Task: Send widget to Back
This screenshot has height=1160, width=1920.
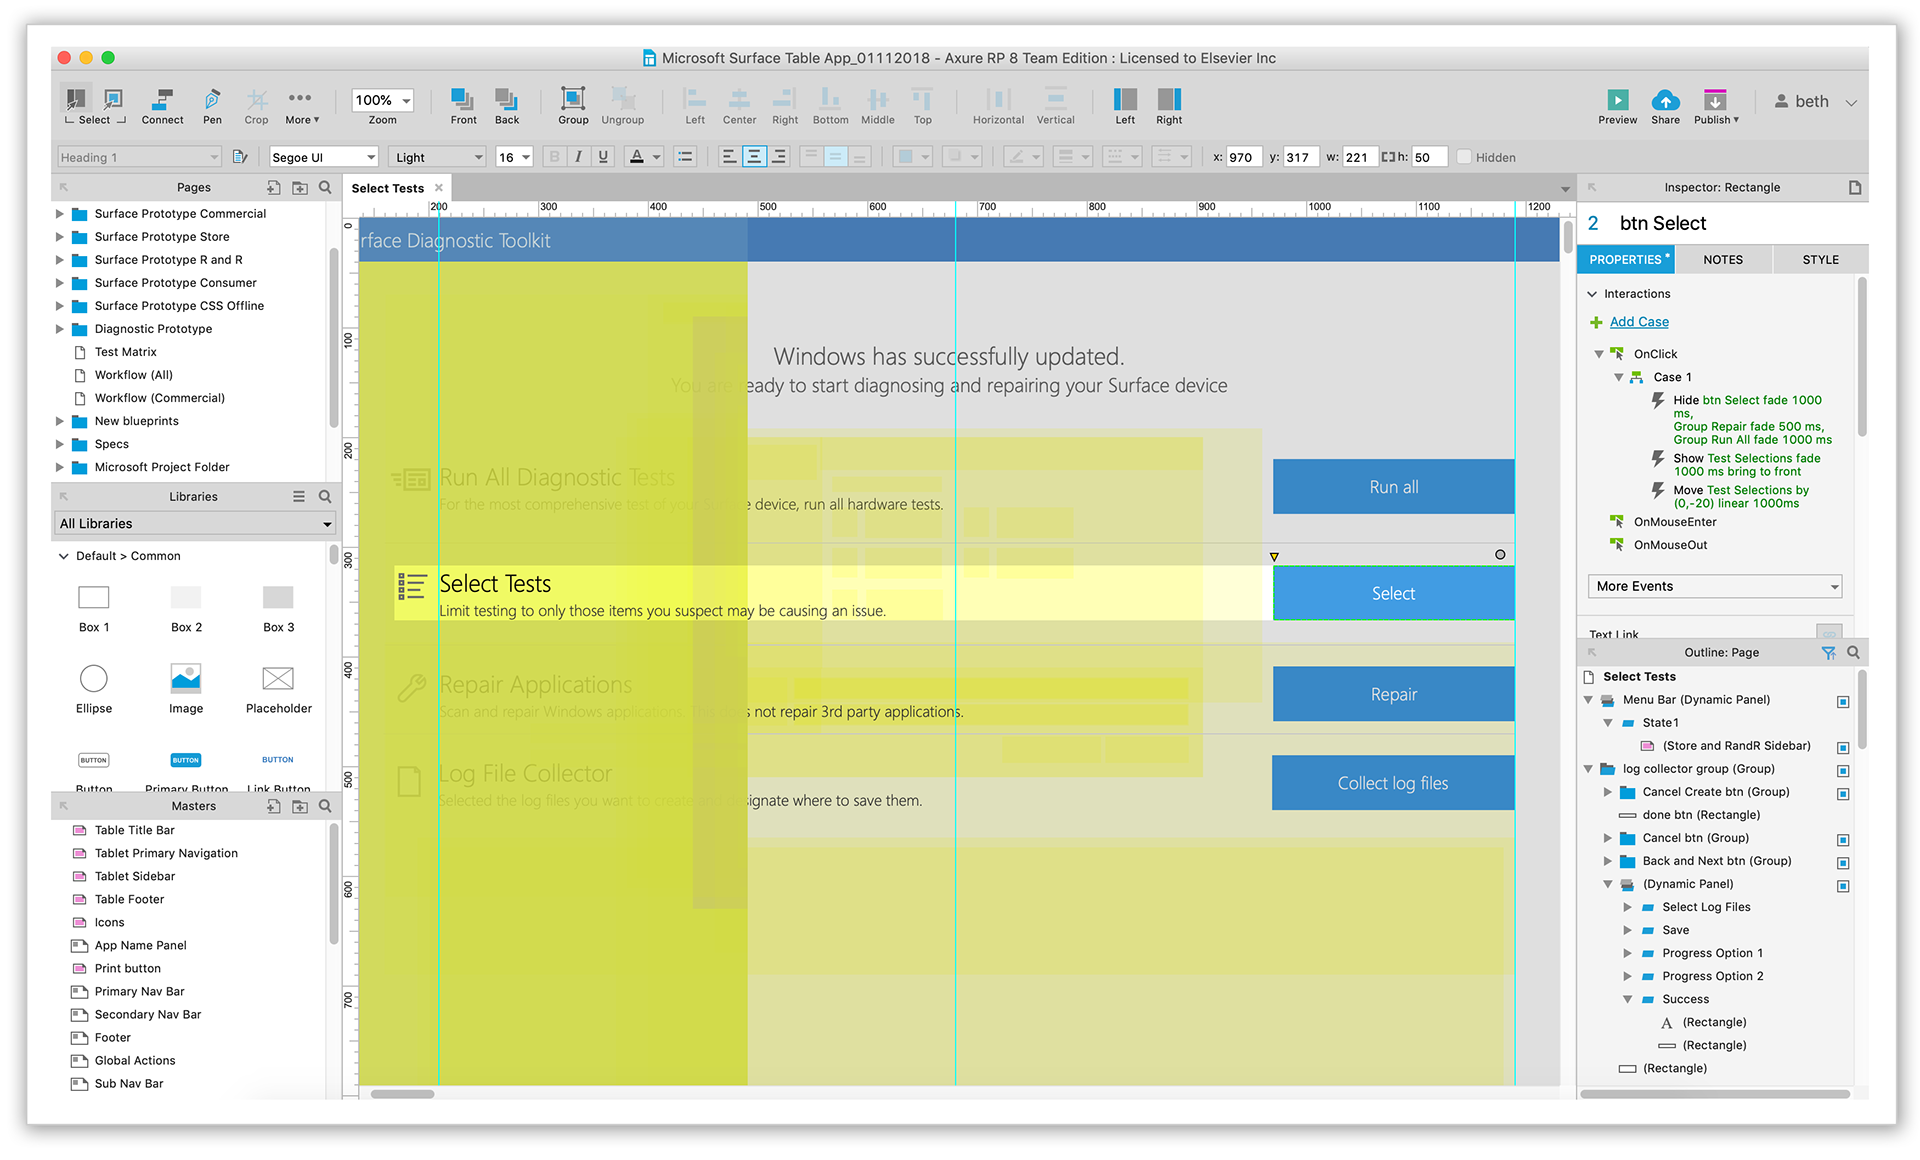Action: click(507, 106)
